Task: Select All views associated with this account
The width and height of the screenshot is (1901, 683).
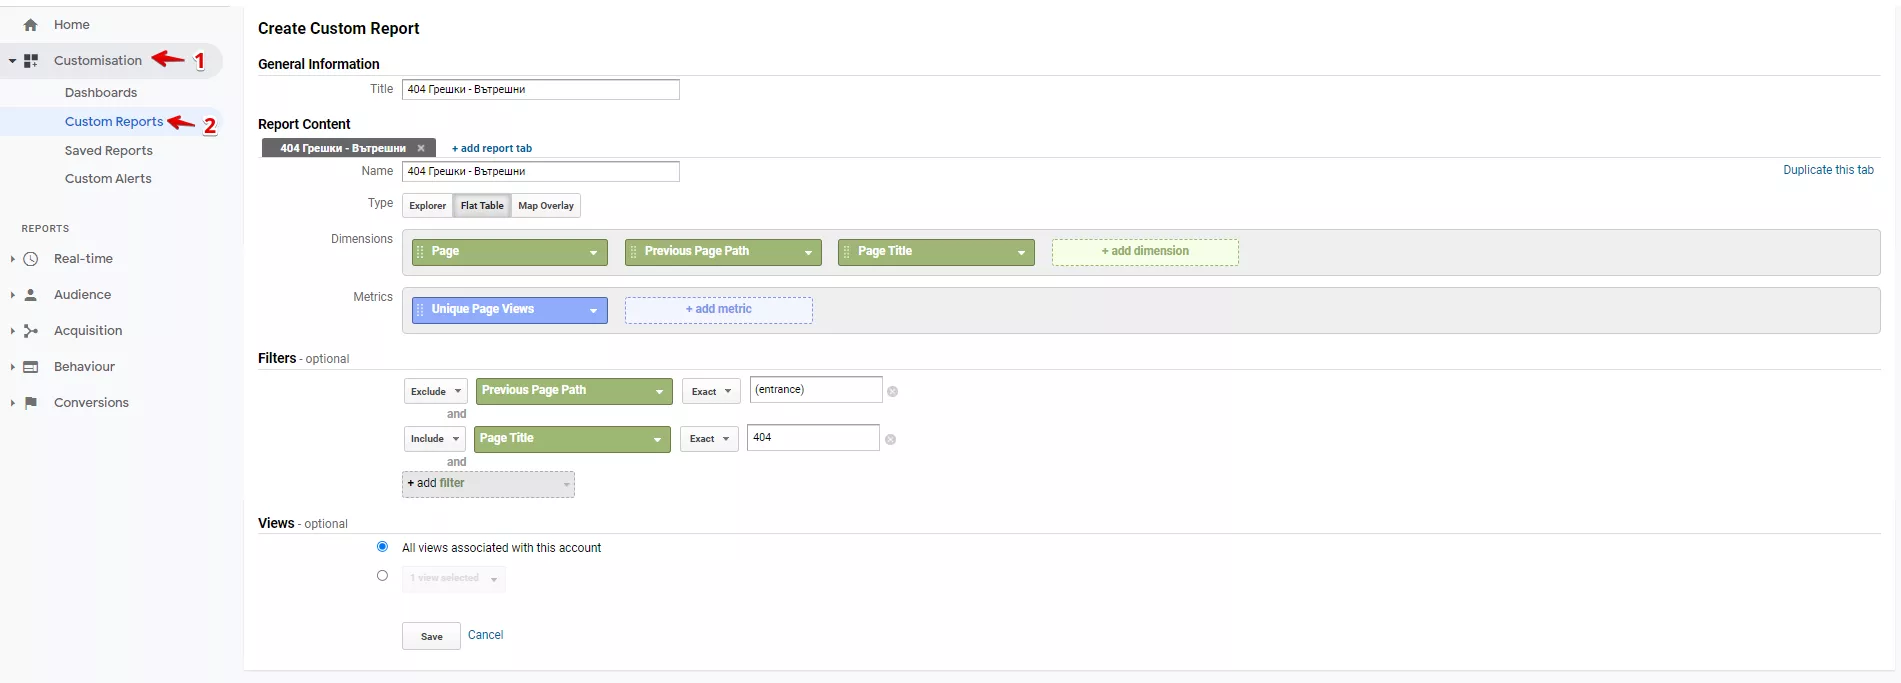Action: coord(382,547)
